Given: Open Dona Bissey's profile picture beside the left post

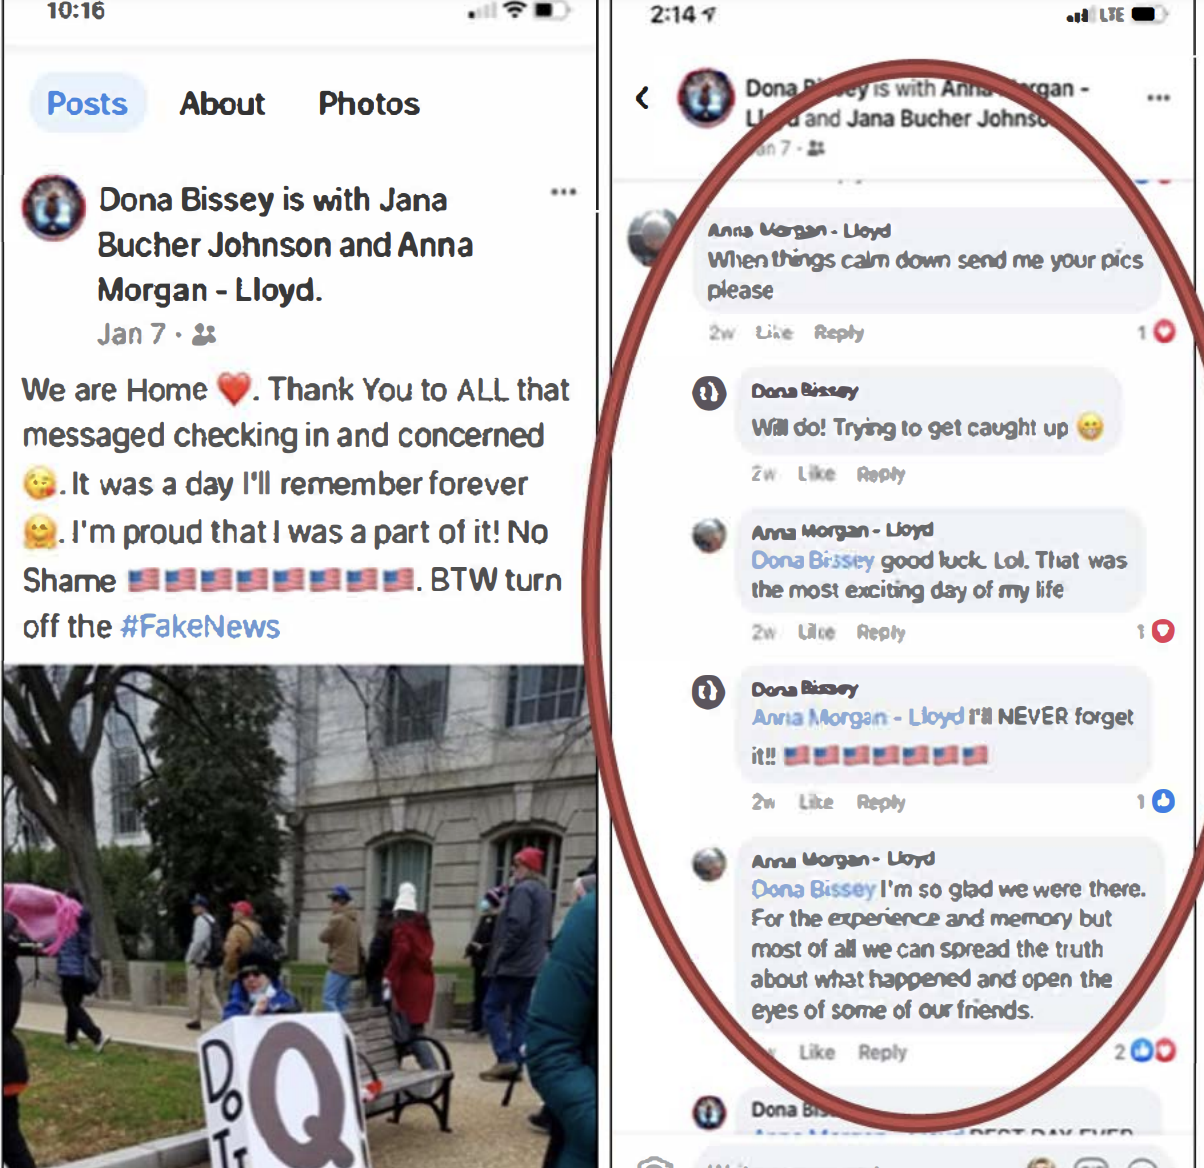Looking at the screenshot, I should tap(54, 207).
